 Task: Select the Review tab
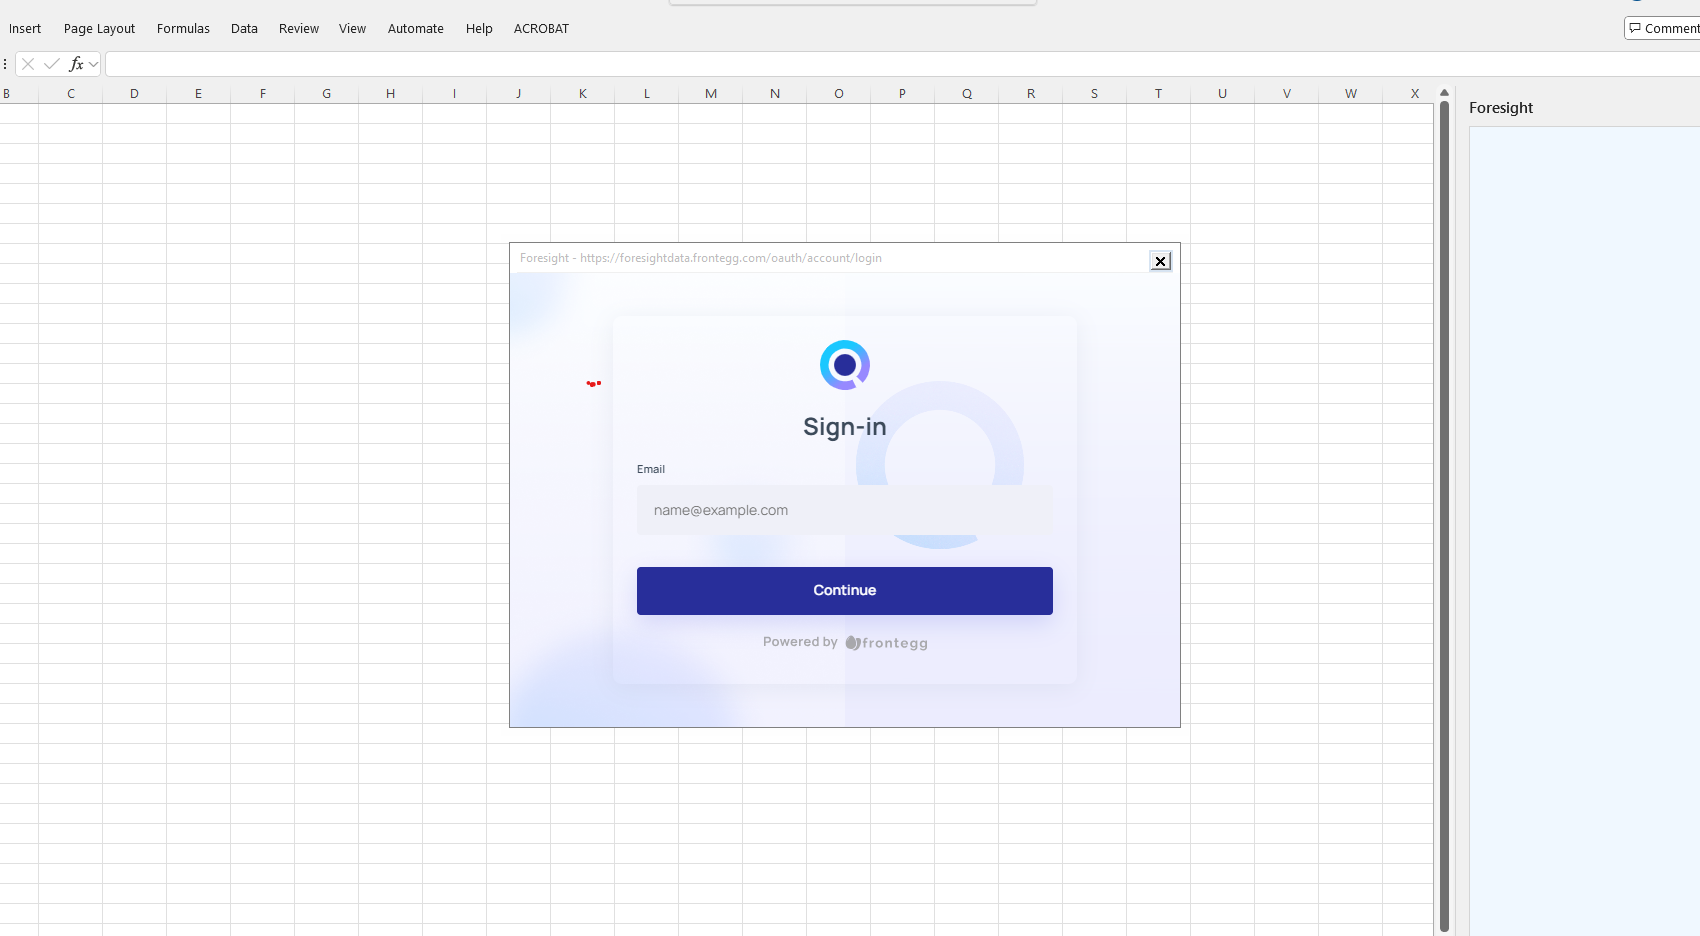click(299, 28)
